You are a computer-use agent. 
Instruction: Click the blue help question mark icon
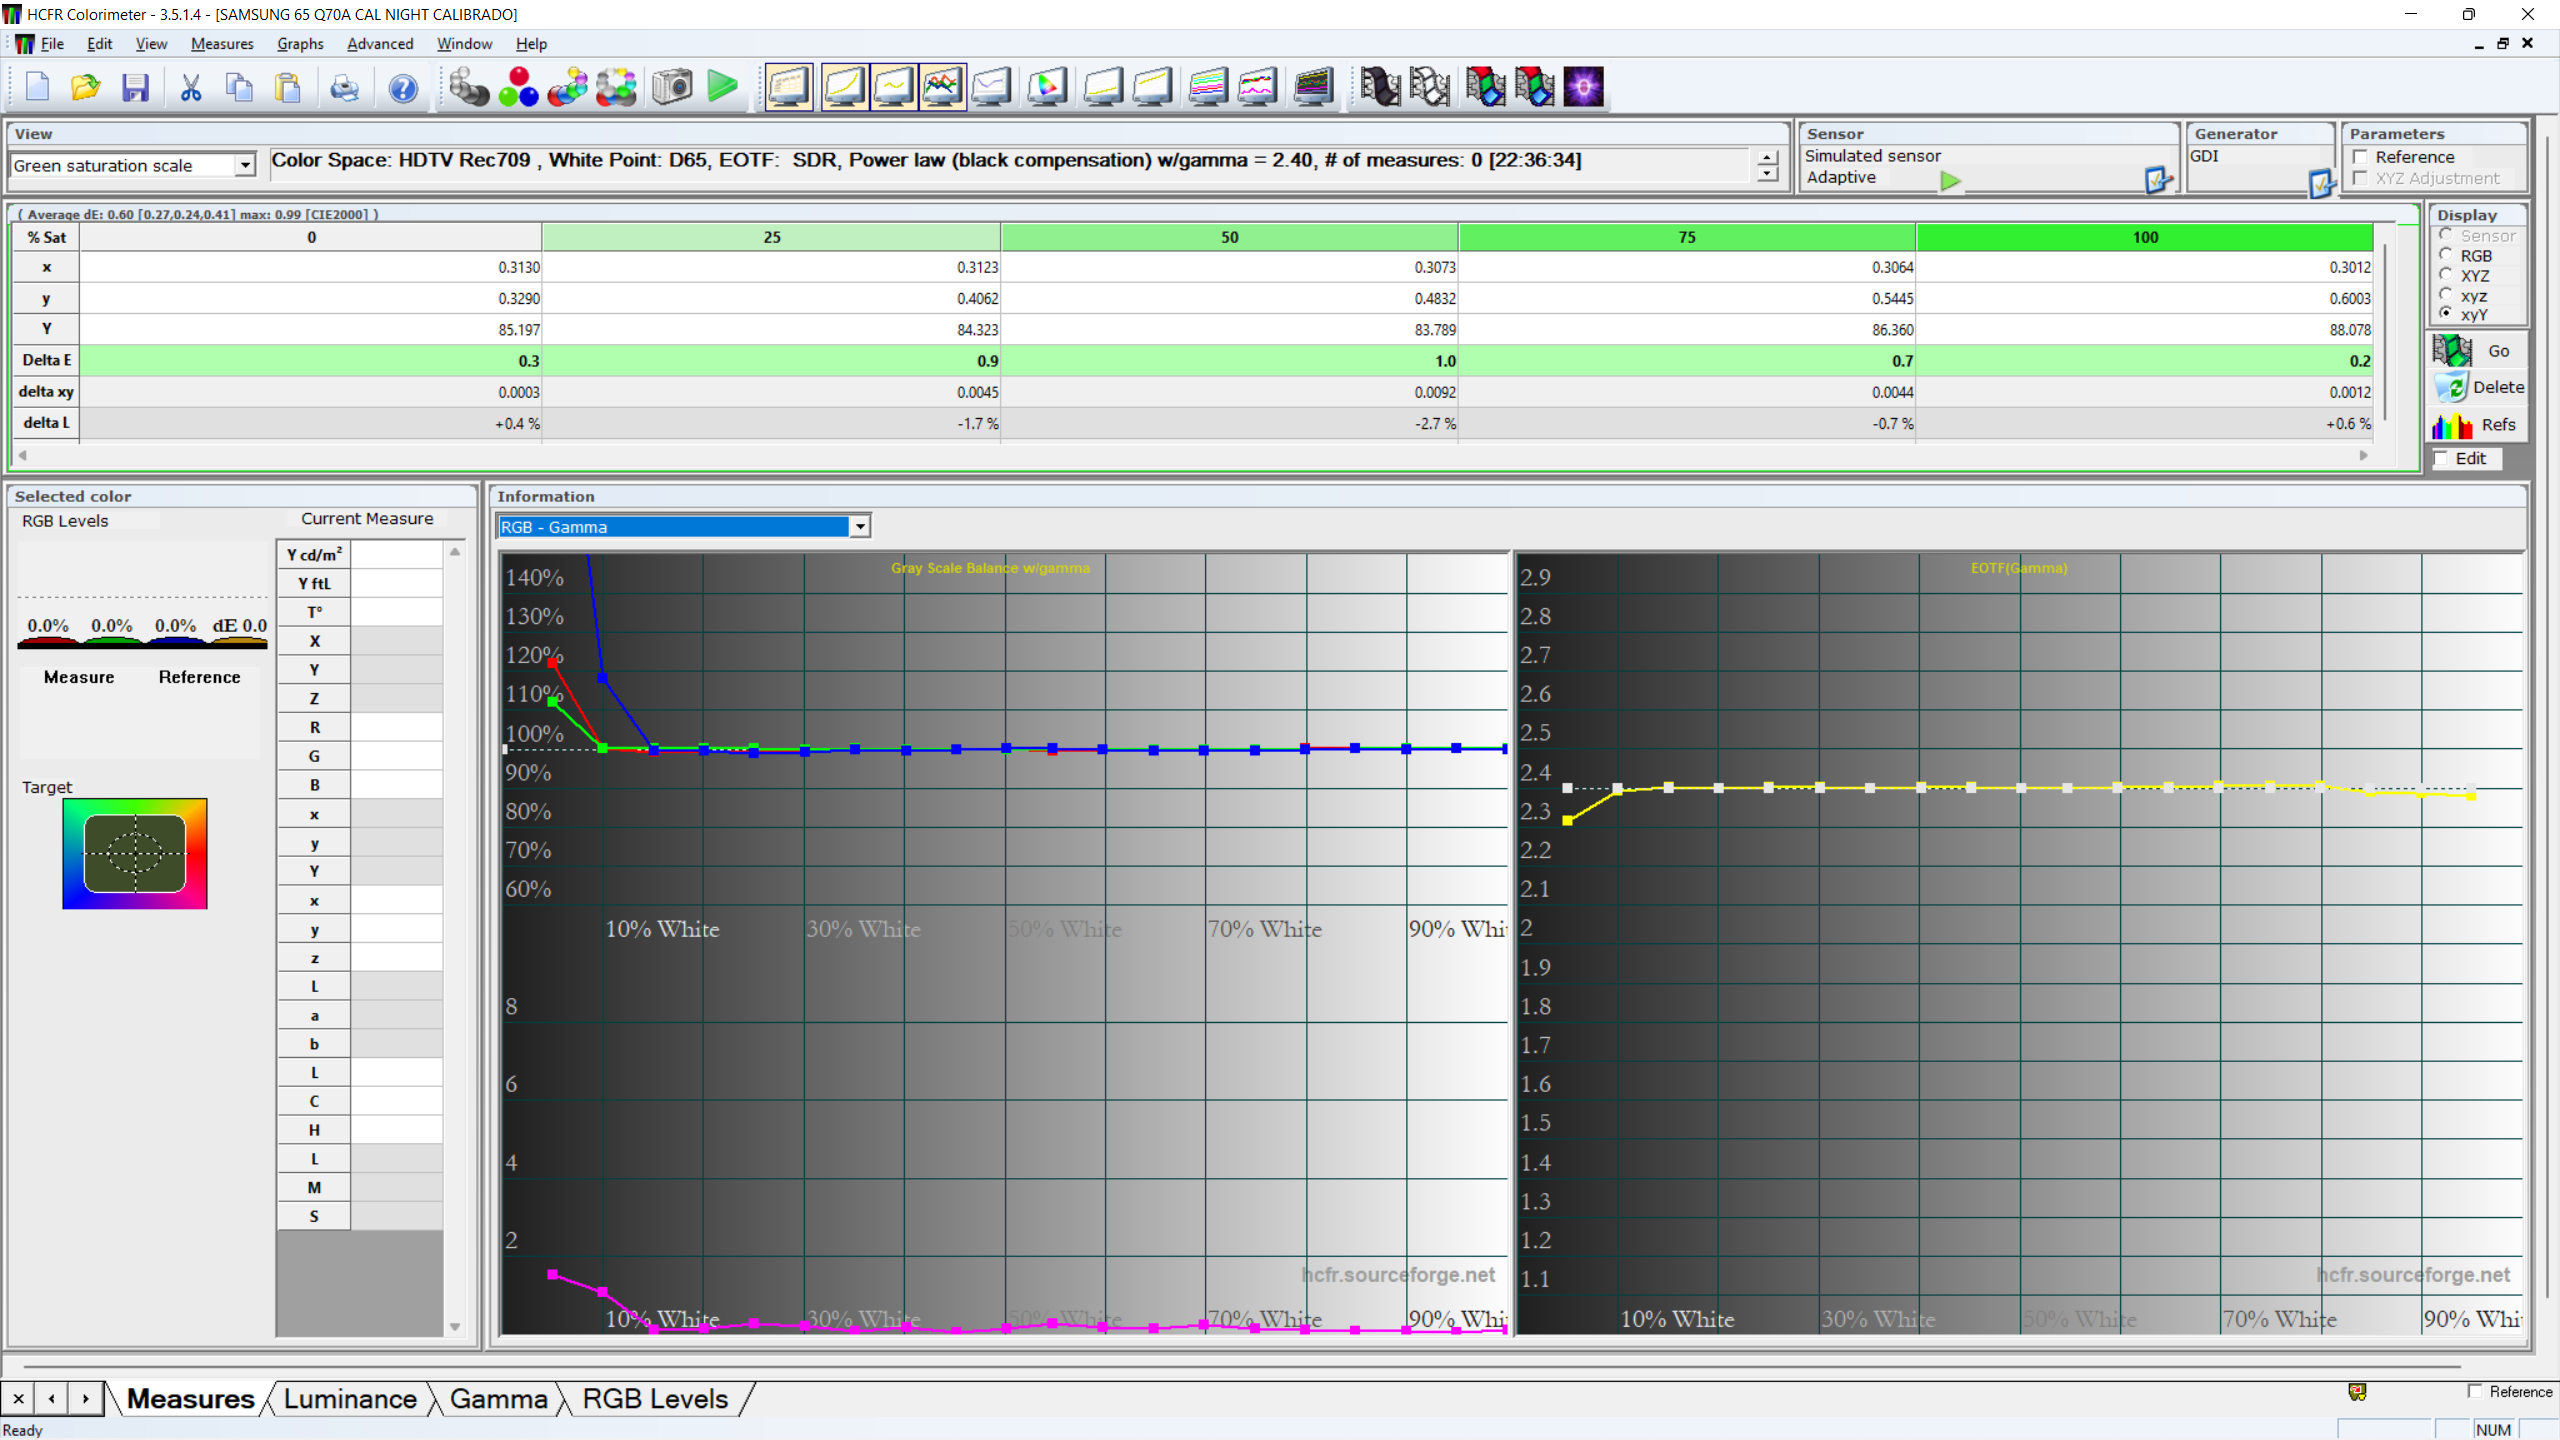[403, 88]
